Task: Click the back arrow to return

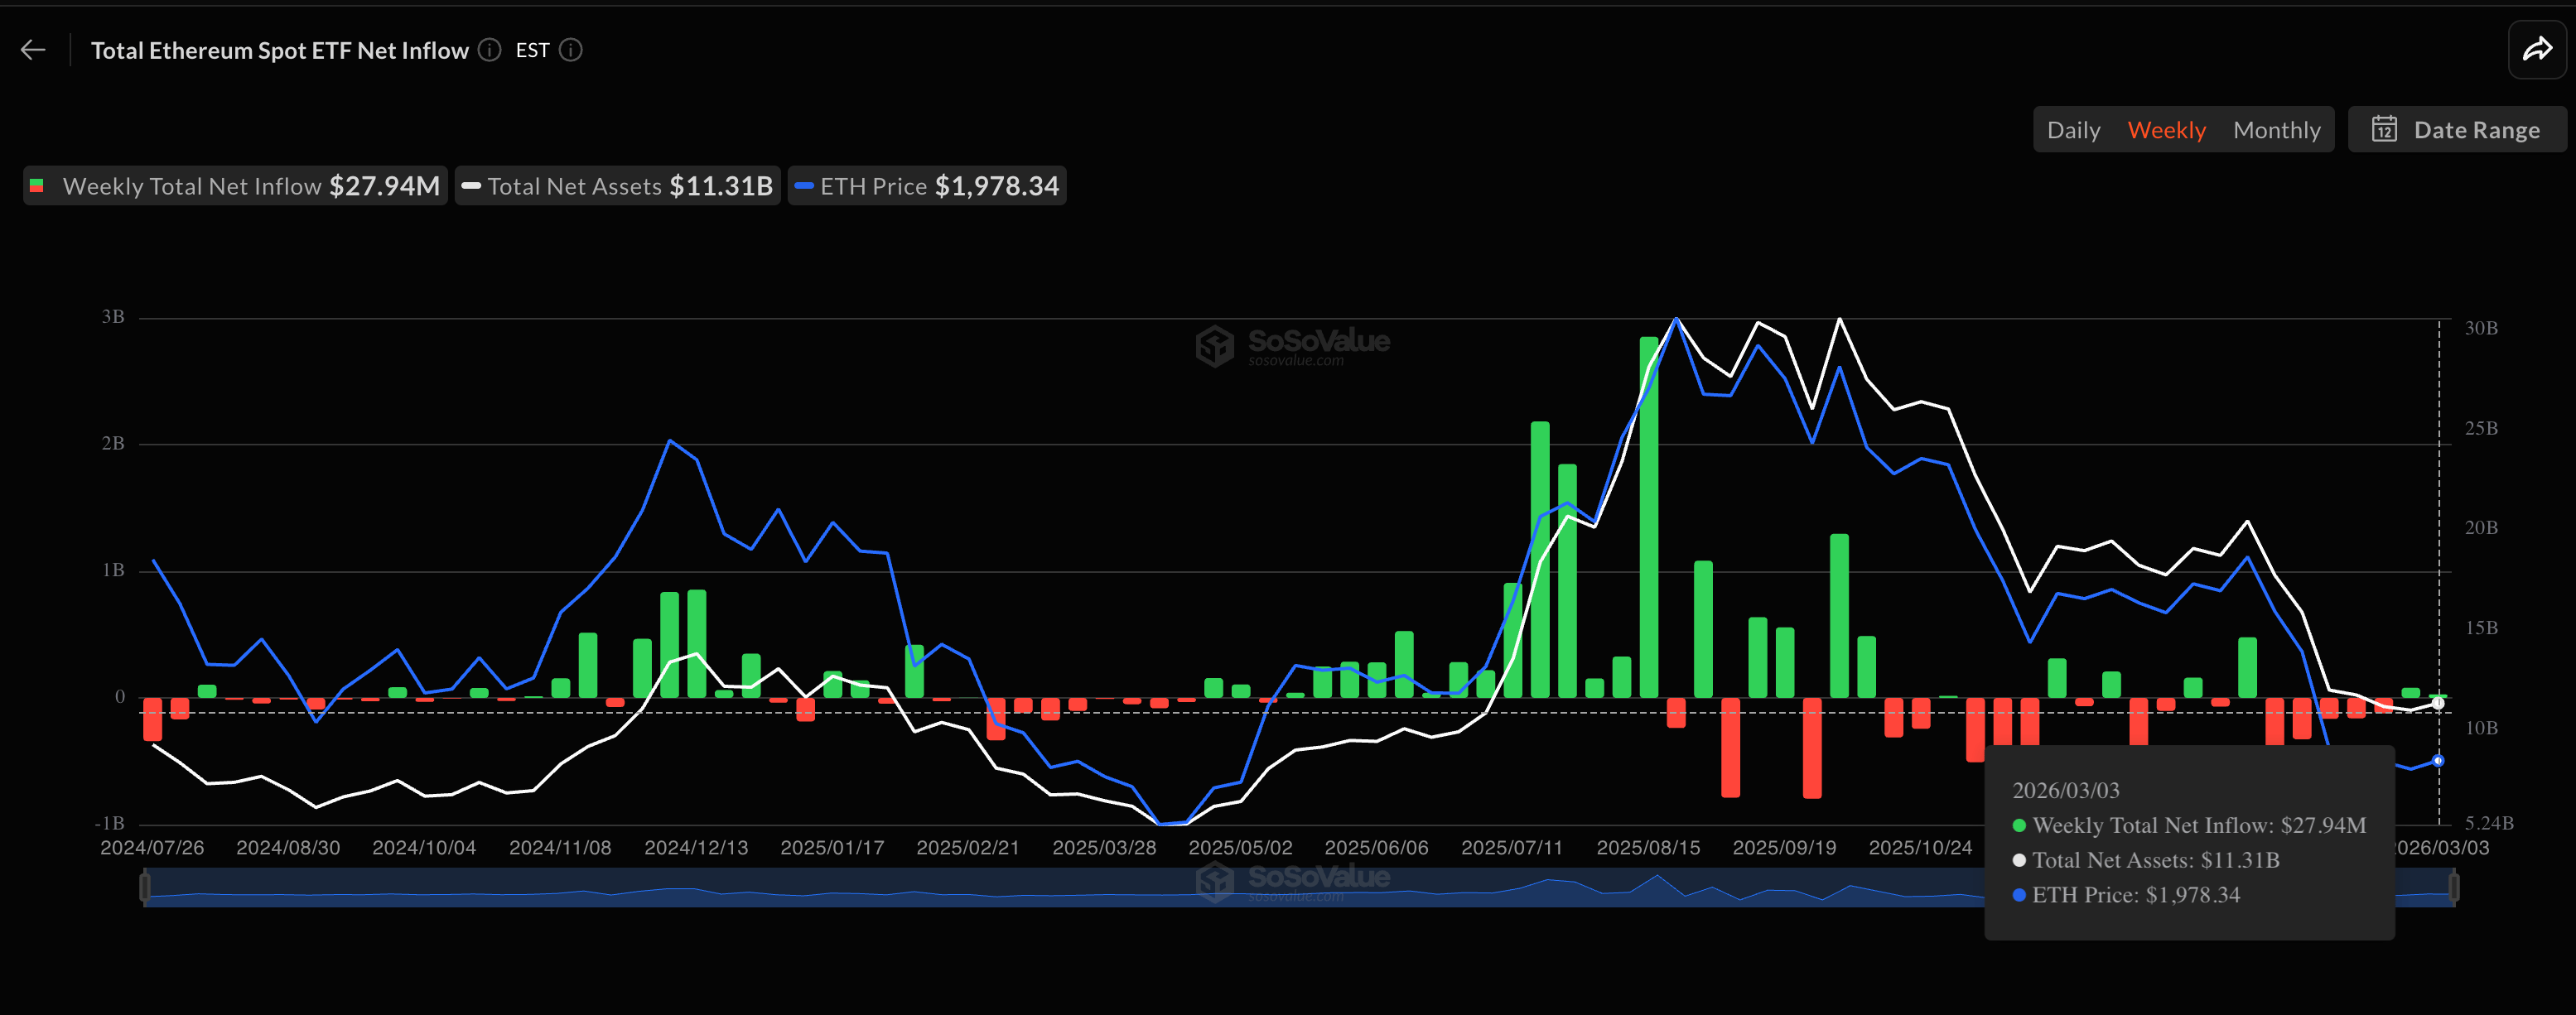Action: coord(33,49)
